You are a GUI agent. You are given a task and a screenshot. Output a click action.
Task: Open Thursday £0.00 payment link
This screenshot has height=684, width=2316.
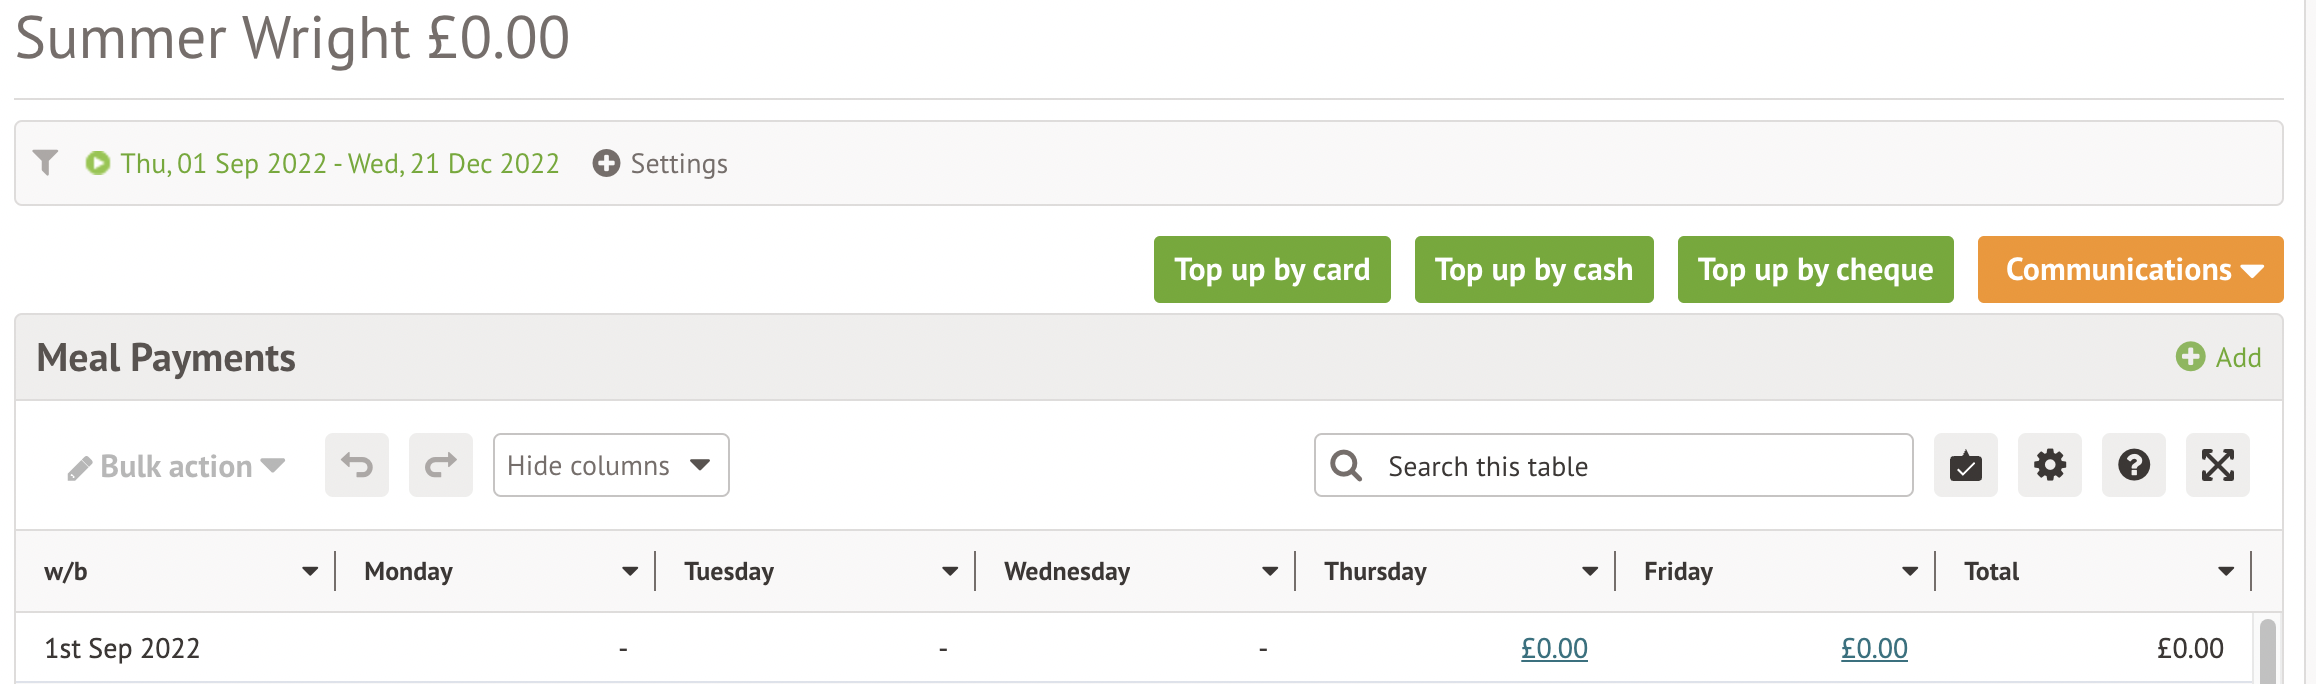click(x=1554, y=649)
